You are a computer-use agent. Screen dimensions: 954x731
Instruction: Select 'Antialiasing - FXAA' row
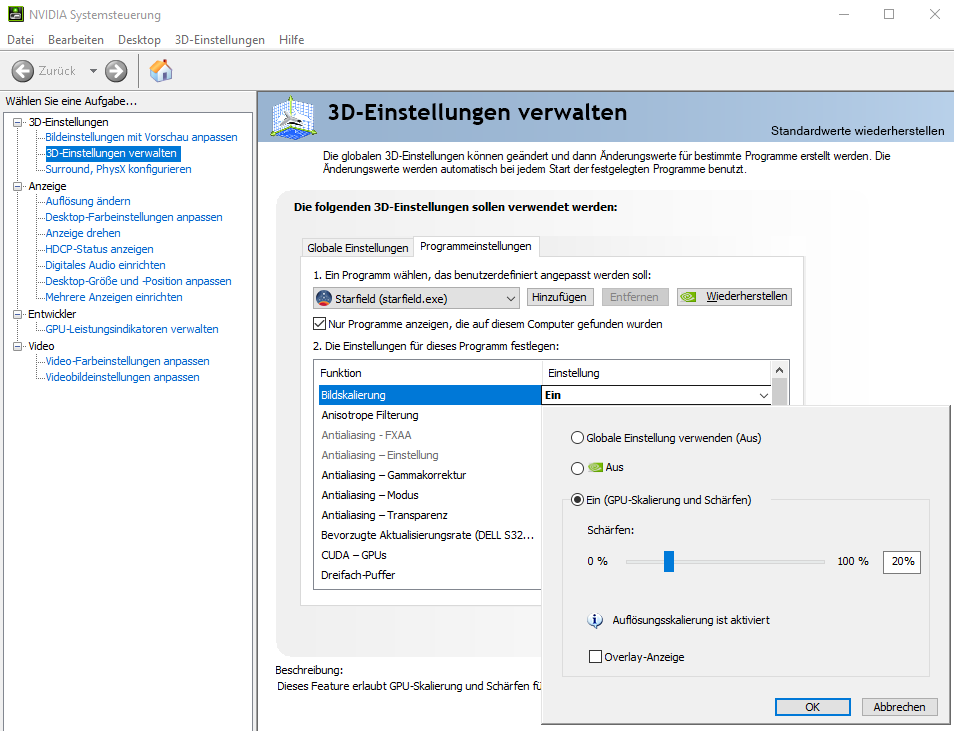point(430,435)
